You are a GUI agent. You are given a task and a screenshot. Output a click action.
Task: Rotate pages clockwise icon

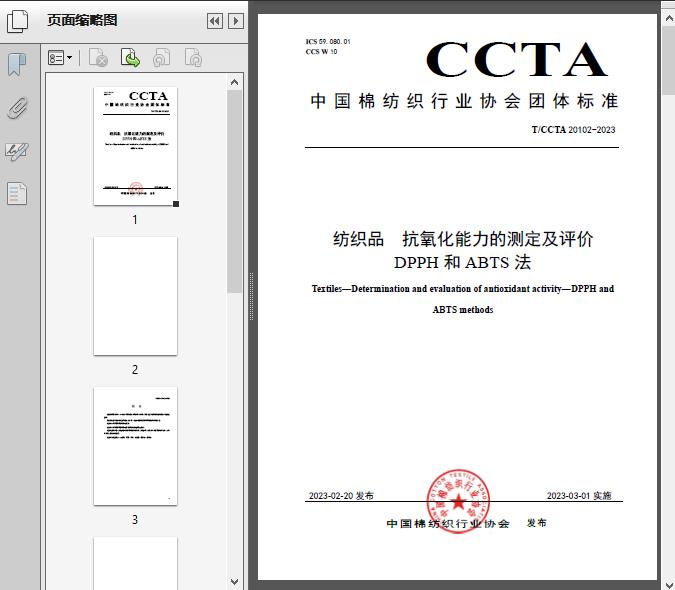point(193,58)
